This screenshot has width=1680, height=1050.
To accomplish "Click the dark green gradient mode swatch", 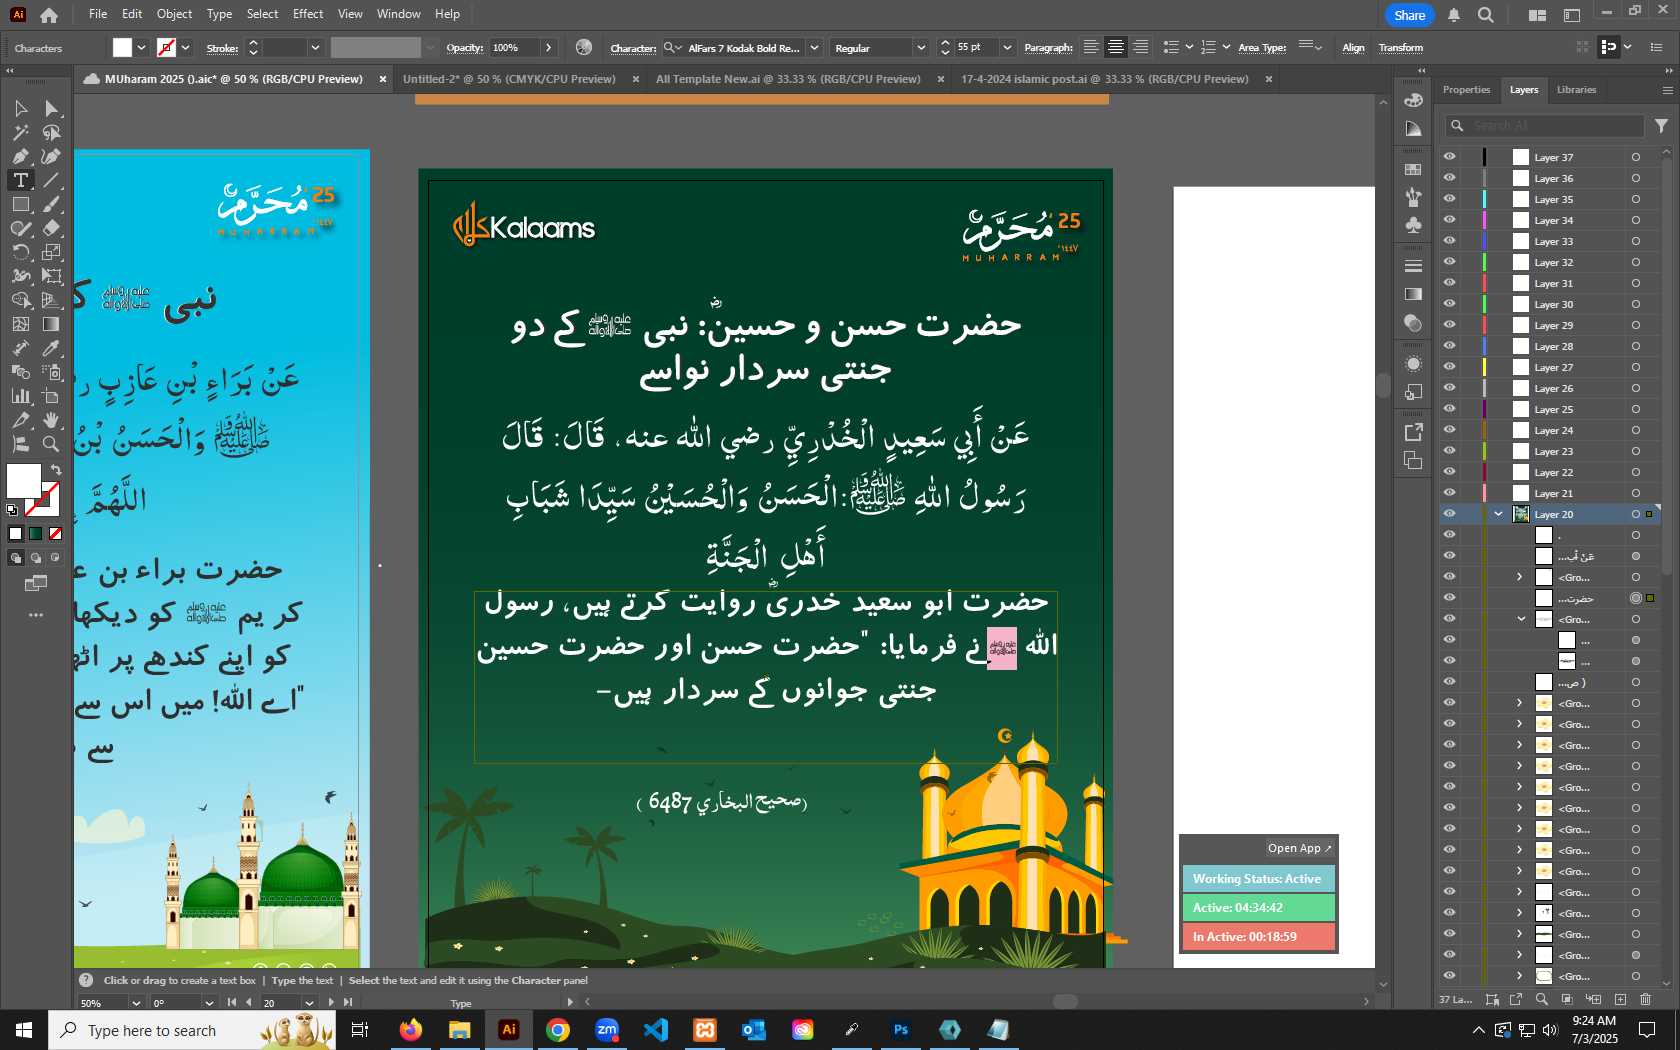I will click(x=36, y=534).
